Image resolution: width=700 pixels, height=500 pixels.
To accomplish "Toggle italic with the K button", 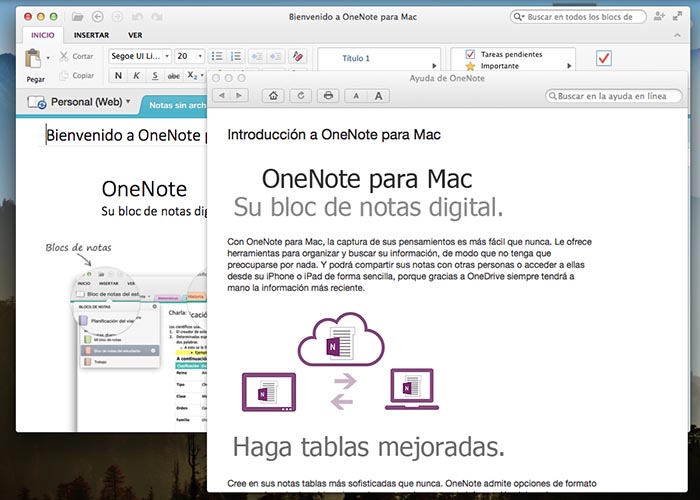I will (137, 75).
